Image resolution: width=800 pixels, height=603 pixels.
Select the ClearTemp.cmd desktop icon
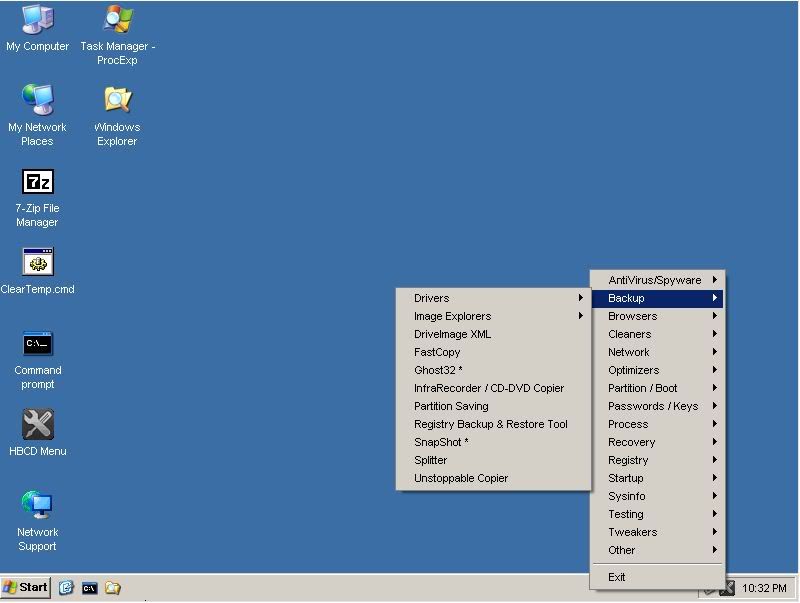37,271
